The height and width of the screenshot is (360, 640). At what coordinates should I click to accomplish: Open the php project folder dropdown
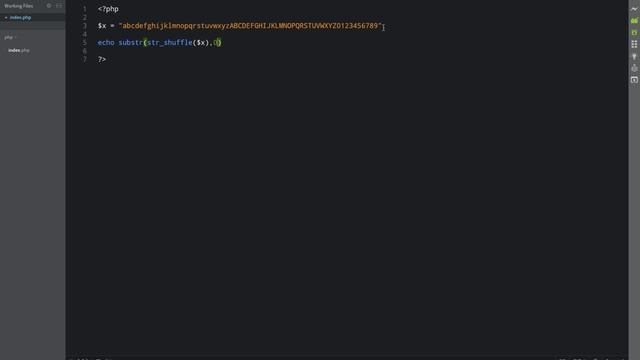tap(10, 37)
